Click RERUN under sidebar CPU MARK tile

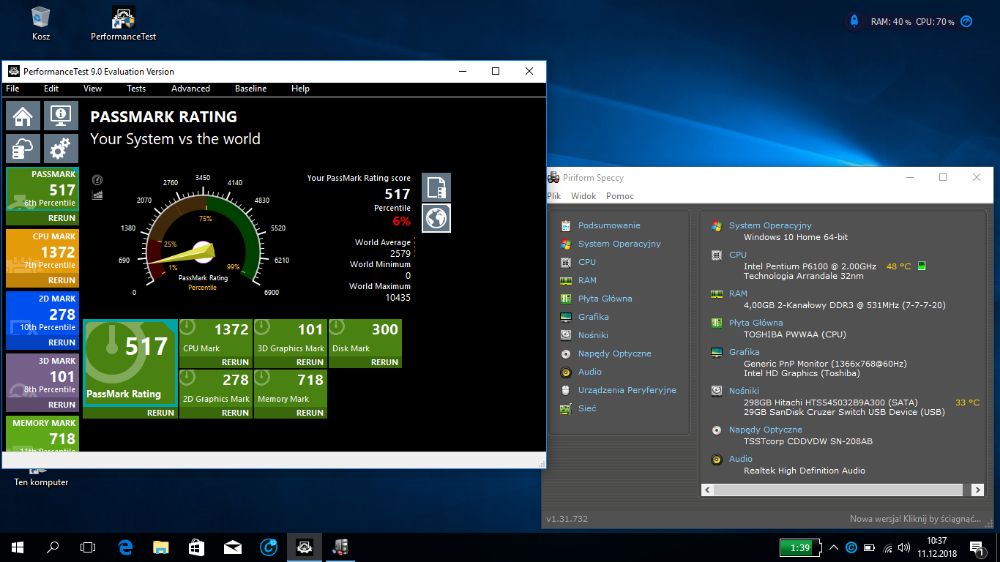pyautogui.click(x=62, y=280)
